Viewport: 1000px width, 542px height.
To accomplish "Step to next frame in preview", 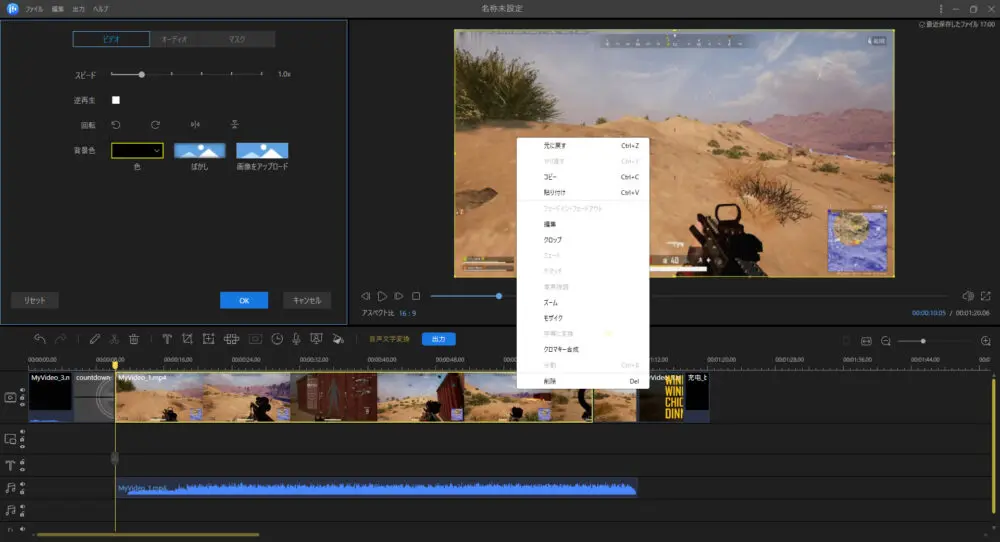I will point(399,296).
